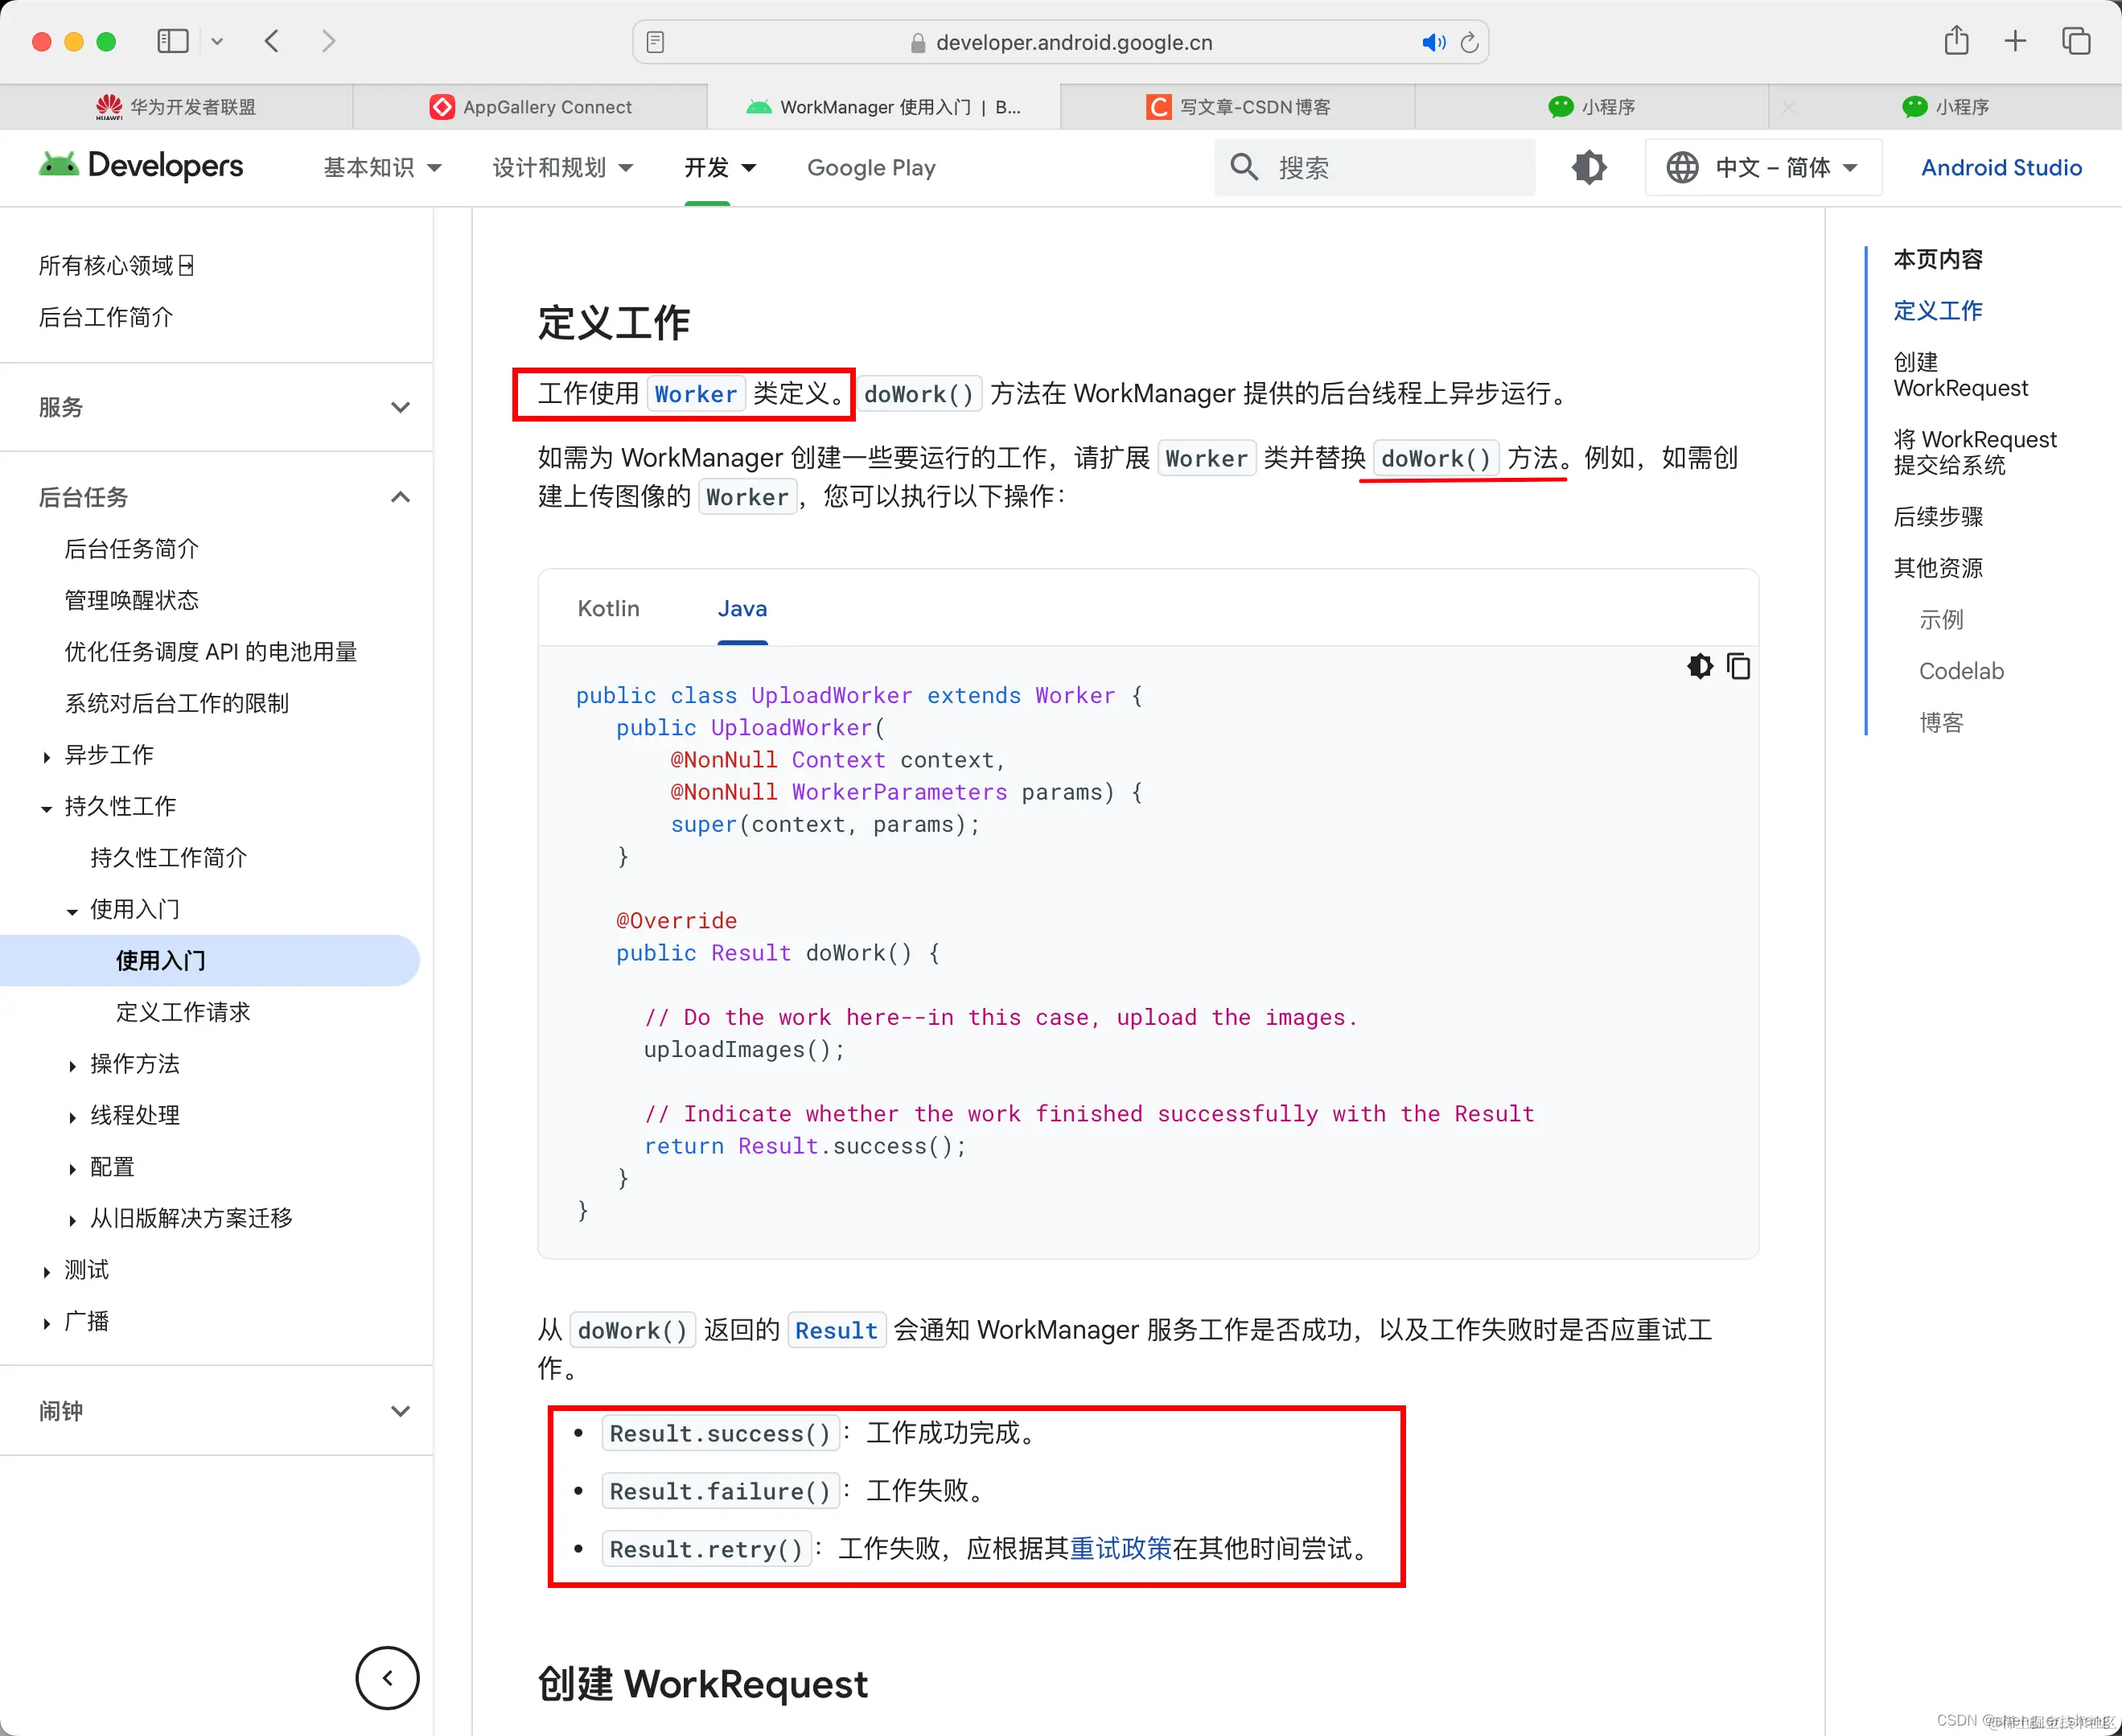
Task: Open the Android Studio link
Action: pos(1998,167)
